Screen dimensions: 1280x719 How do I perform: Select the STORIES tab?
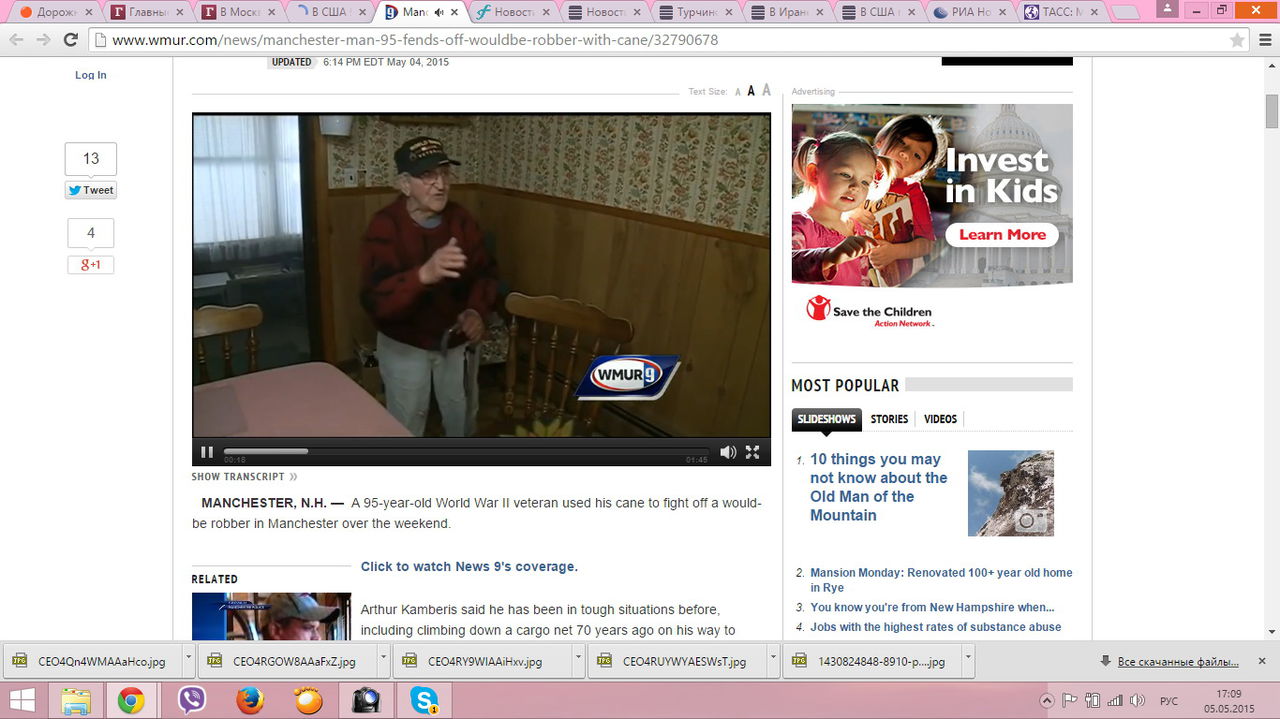click(889, 419)
